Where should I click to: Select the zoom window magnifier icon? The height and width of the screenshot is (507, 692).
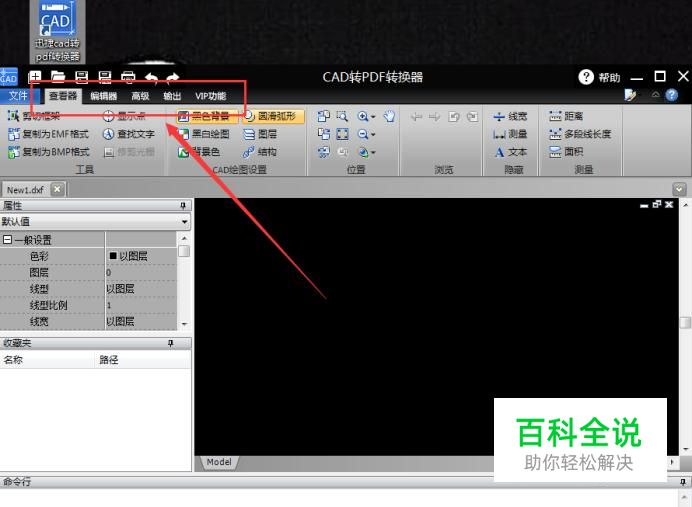coord(342,116)
